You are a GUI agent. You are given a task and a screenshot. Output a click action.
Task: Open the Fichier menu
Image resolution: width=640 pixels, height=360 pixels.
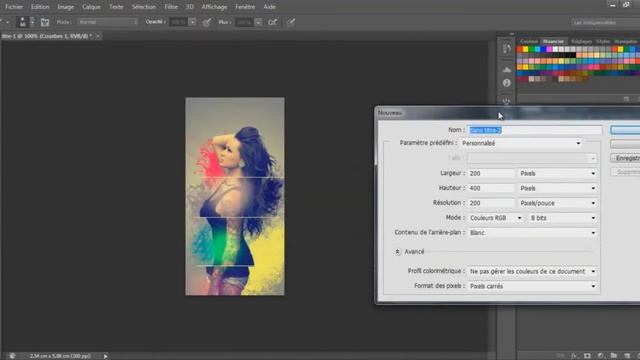tap(14, 7)
